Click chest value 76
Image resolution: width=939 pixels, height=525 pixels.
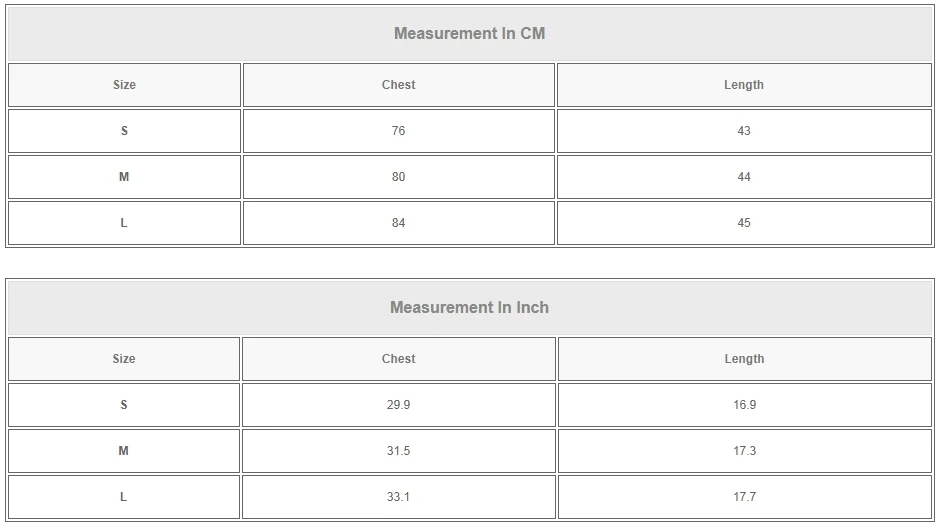pos(398,131)
